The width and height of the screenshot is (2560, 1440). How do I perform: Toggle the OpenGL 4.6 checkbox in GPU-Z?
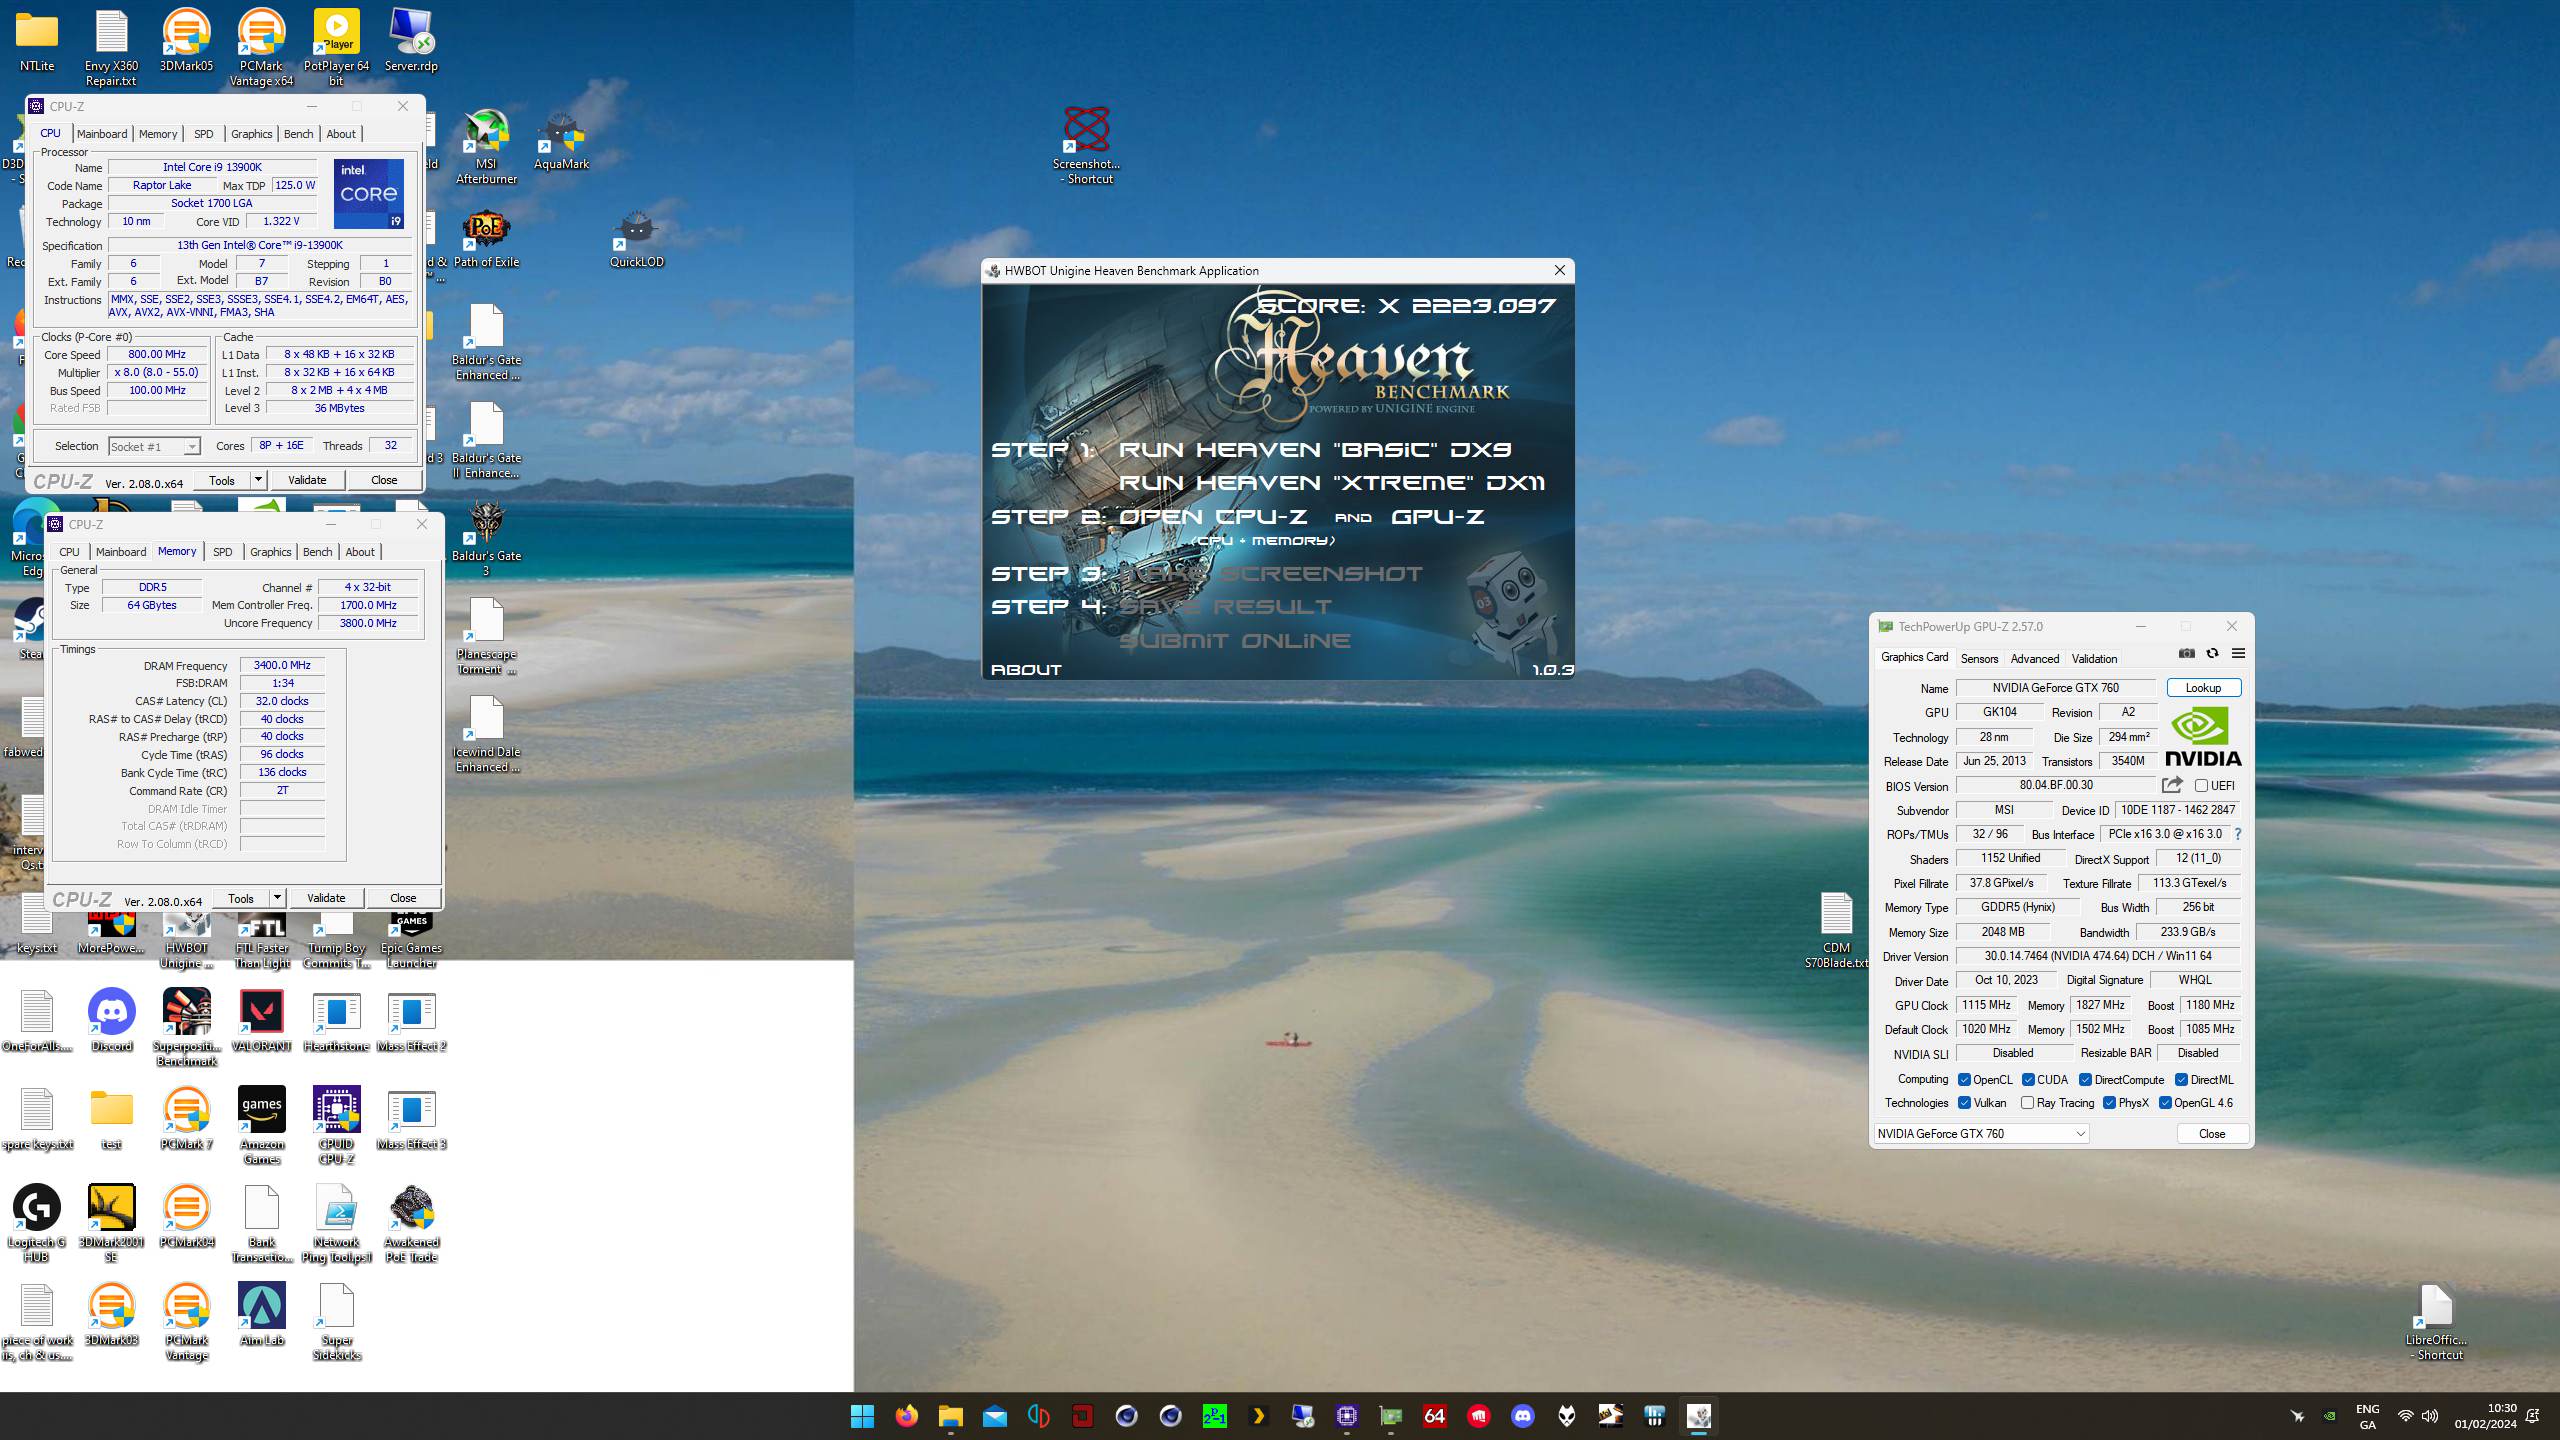(x=2165, y=1103)
